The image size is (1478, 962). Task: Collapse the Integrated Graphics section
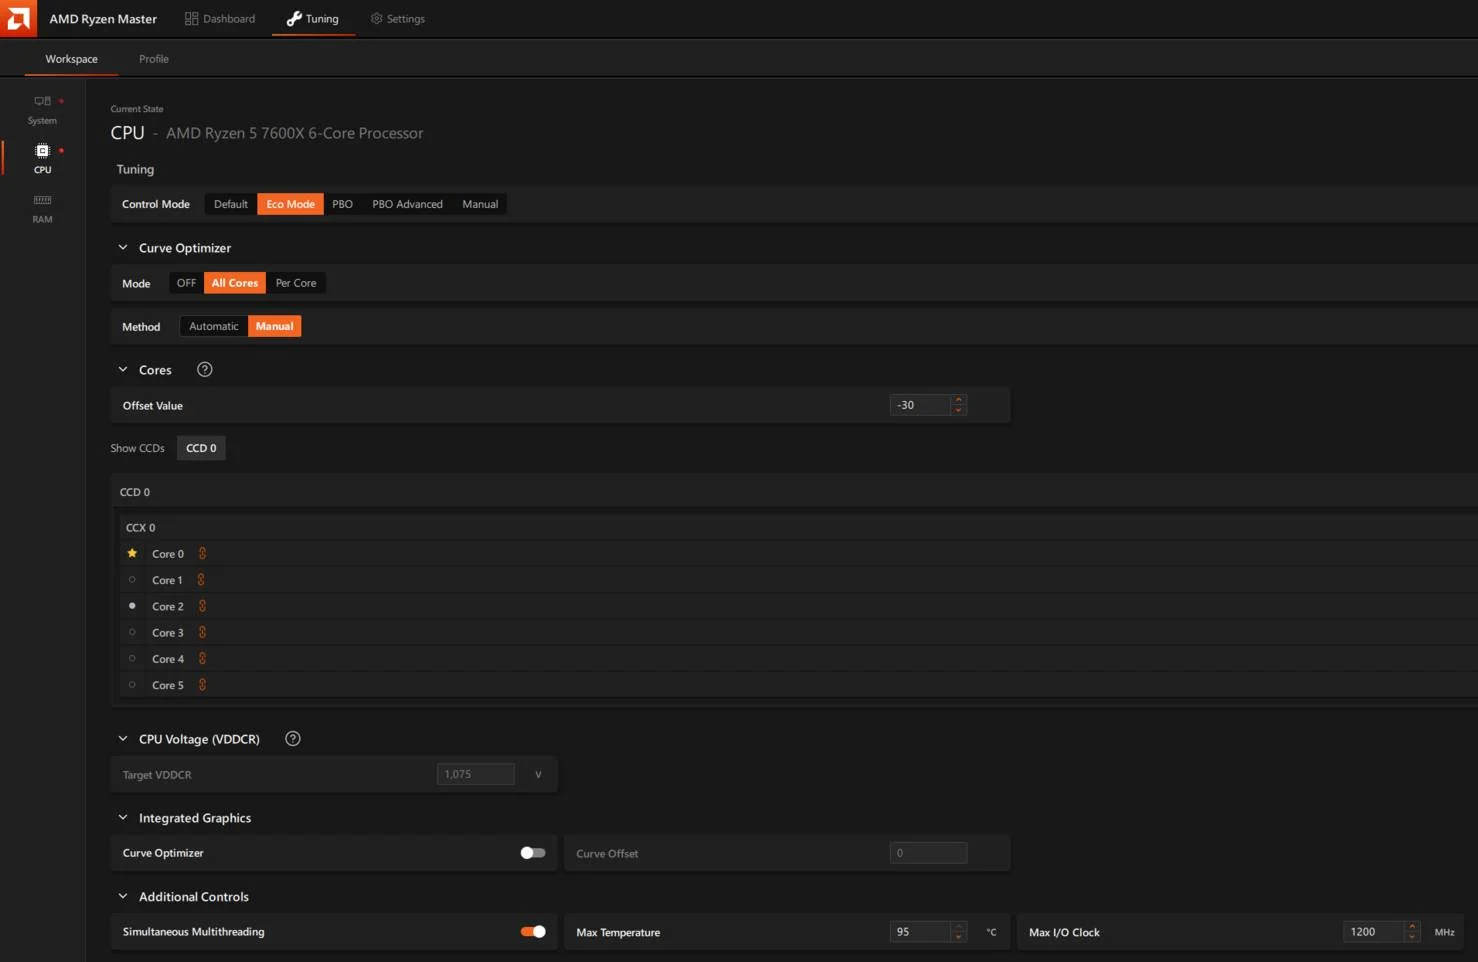[x=122, y=817]
